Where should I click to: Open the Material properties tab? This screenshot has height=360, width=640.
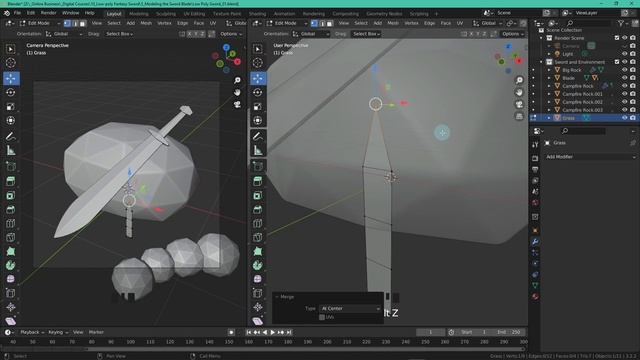click(x=535, y=296)
